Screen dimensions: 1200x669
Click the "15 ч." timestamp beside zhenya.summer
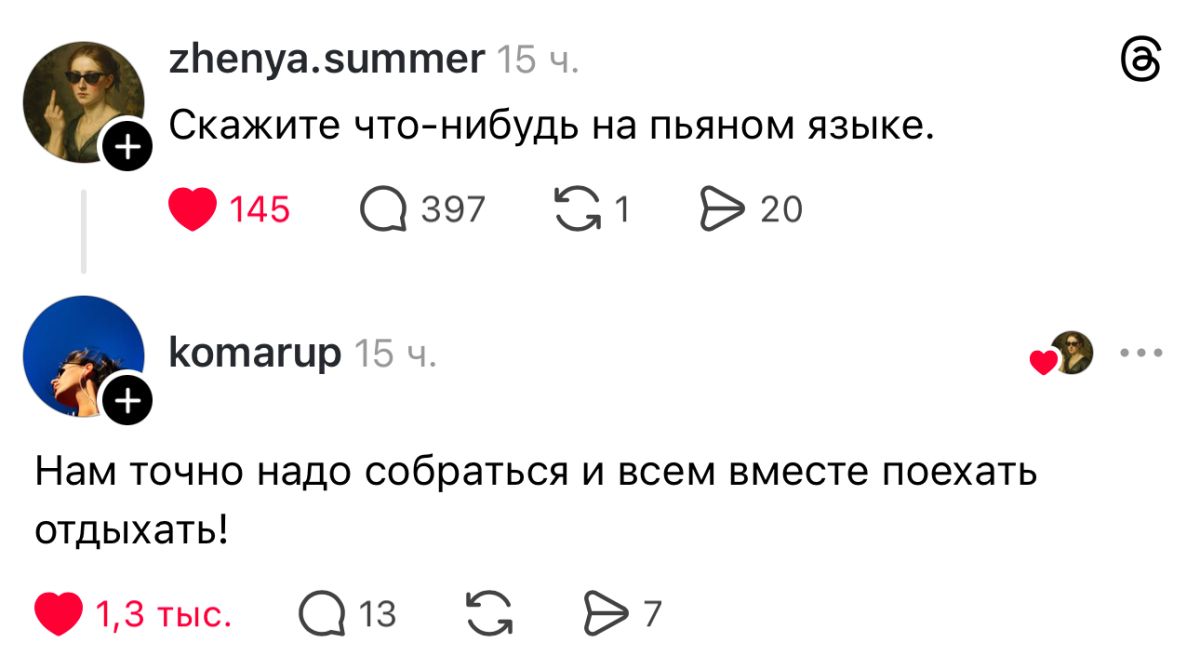(537, 61)
